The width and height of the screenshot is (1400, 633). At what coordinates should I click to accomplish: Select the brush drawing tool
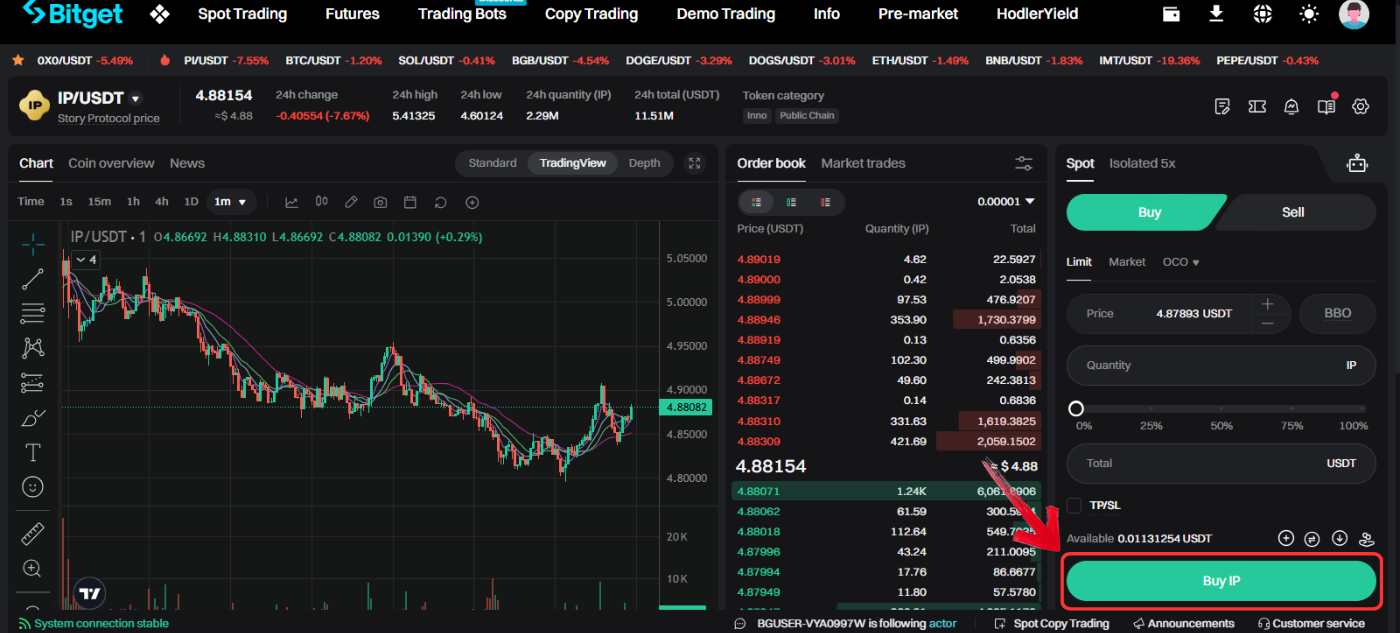[33, 418]
